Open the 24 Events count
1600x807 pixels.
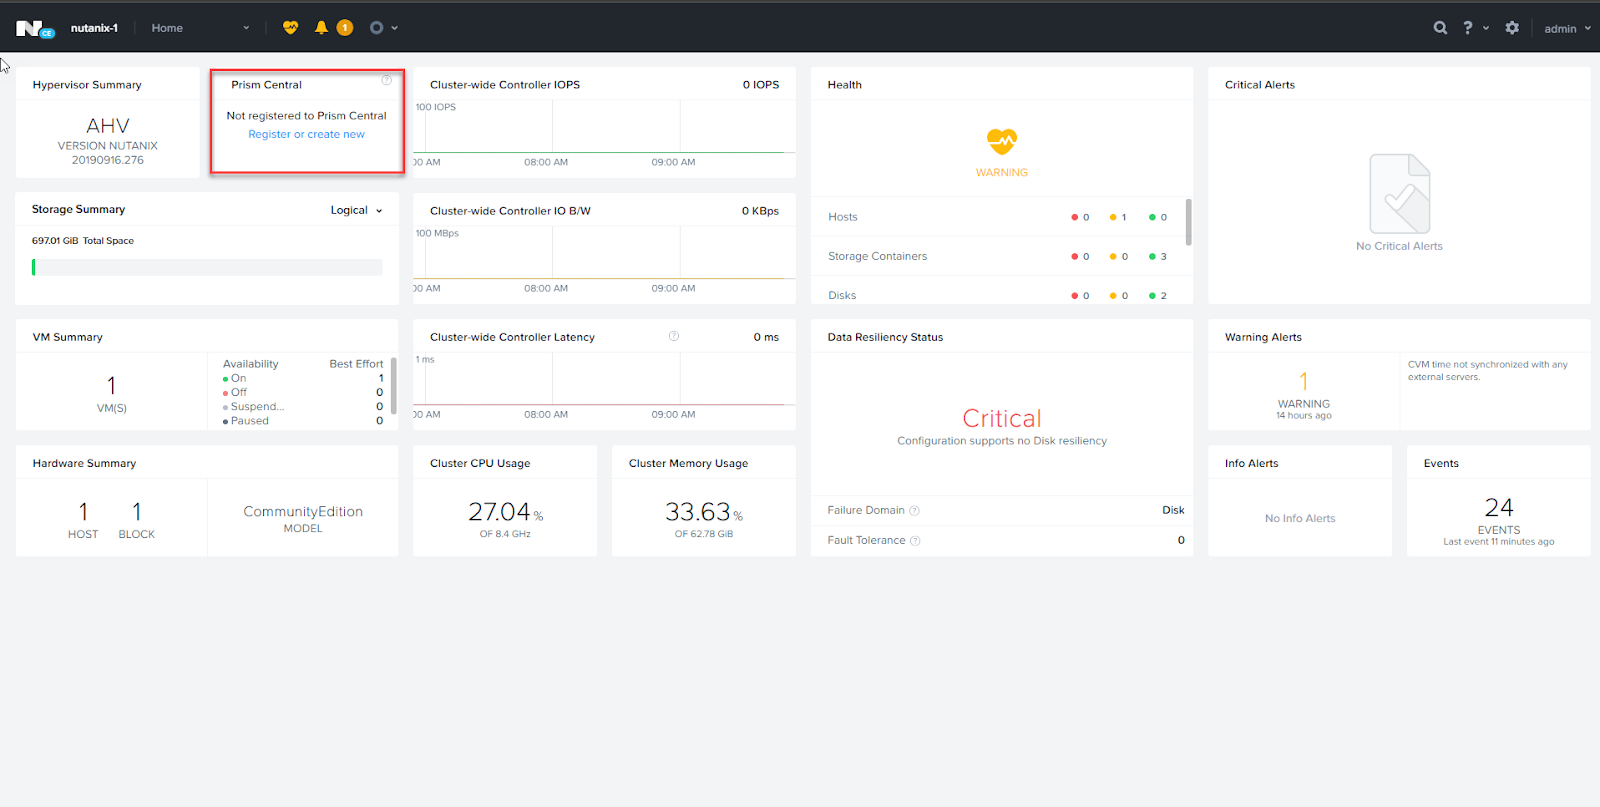(1498, 508)
